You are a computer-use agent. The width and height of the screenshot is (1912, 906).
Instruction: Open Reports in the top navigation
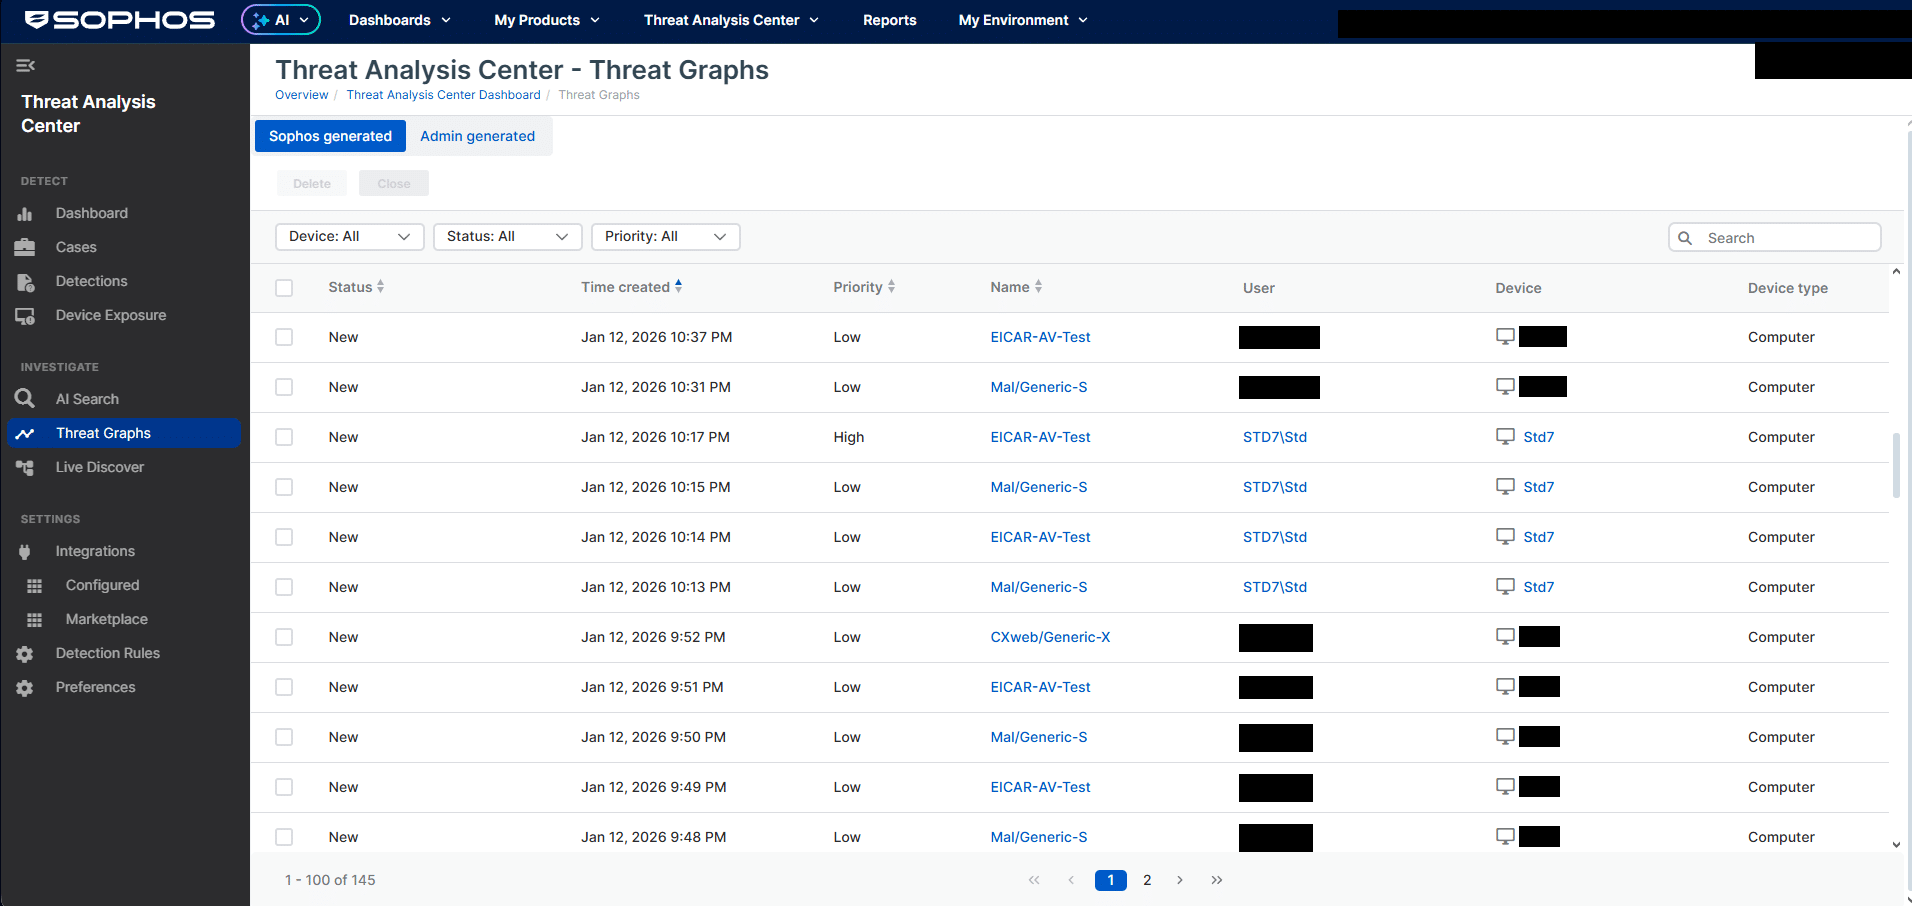889,20
